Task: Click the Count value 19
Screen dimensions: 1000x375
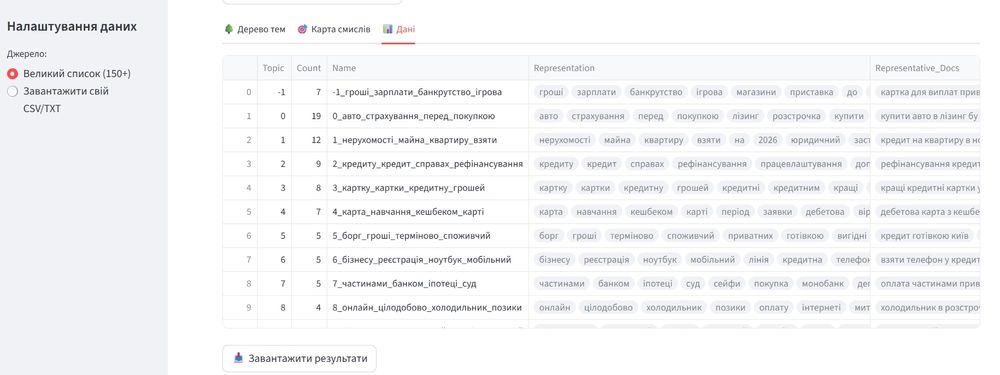Action: pos(309,116)
